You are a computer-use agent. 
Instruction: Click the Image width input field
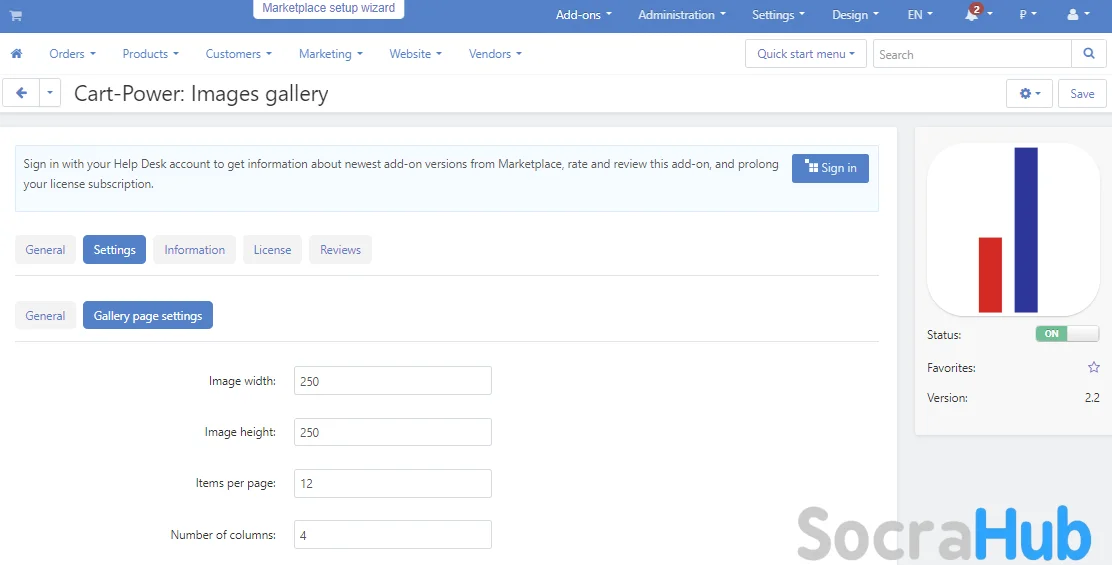(392, 381)
